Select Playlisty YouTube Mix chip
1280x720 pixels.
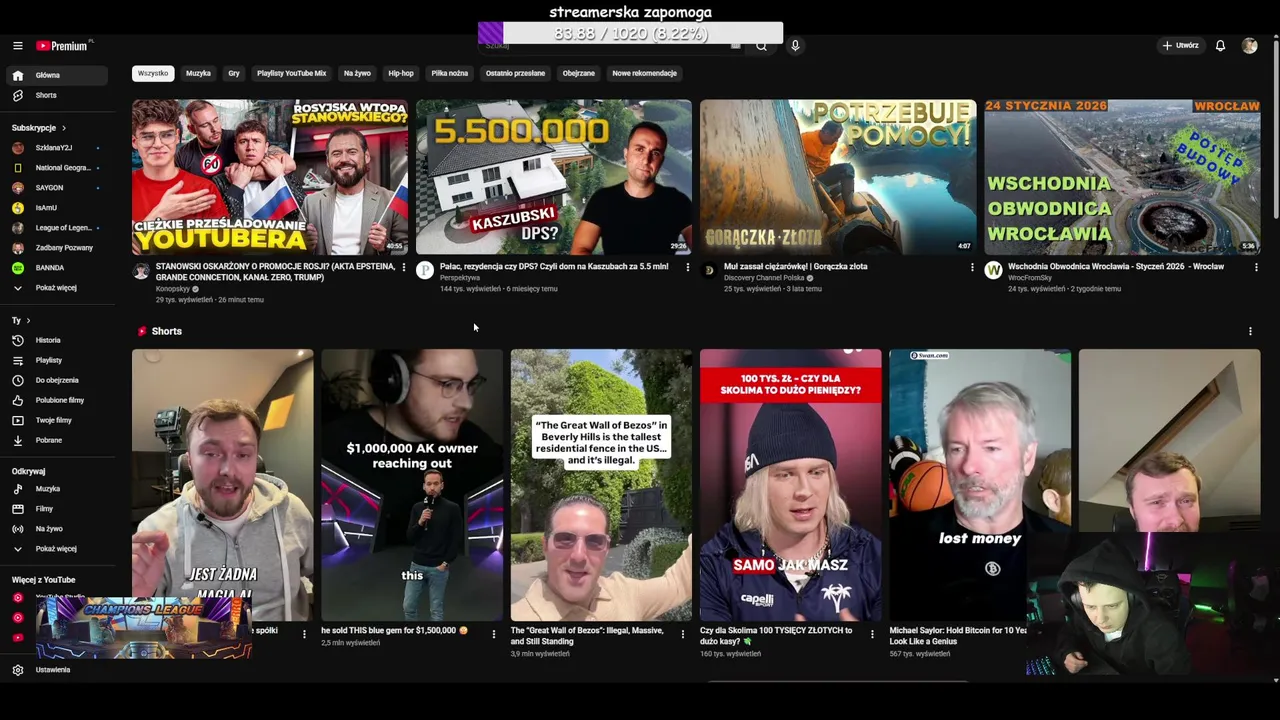click(x=291, y=73)
